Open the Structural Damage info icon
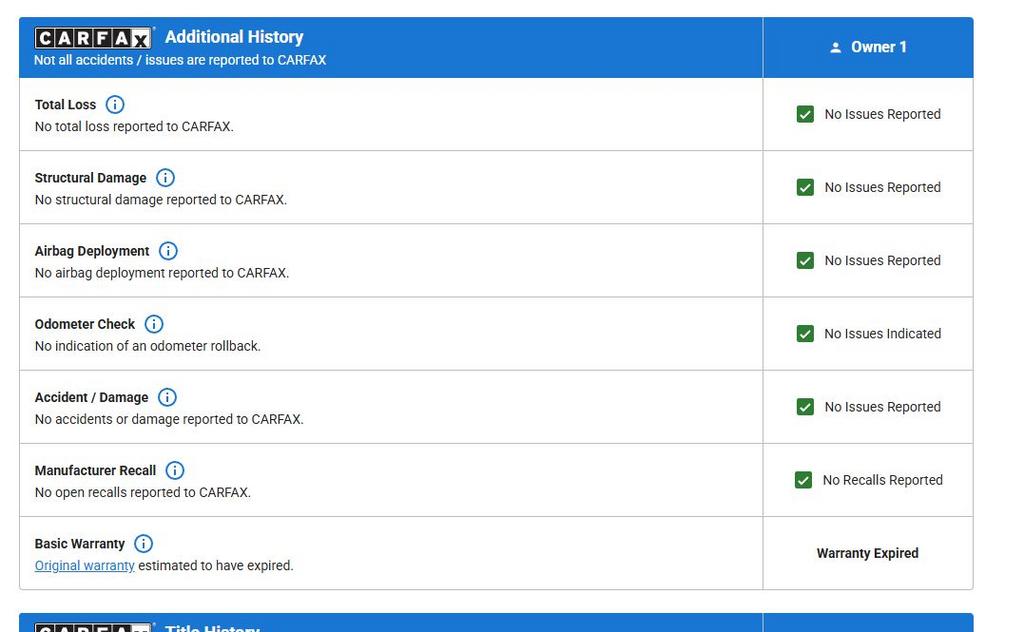This screenshot has width=1024, height=632. [x=165, y=178]
